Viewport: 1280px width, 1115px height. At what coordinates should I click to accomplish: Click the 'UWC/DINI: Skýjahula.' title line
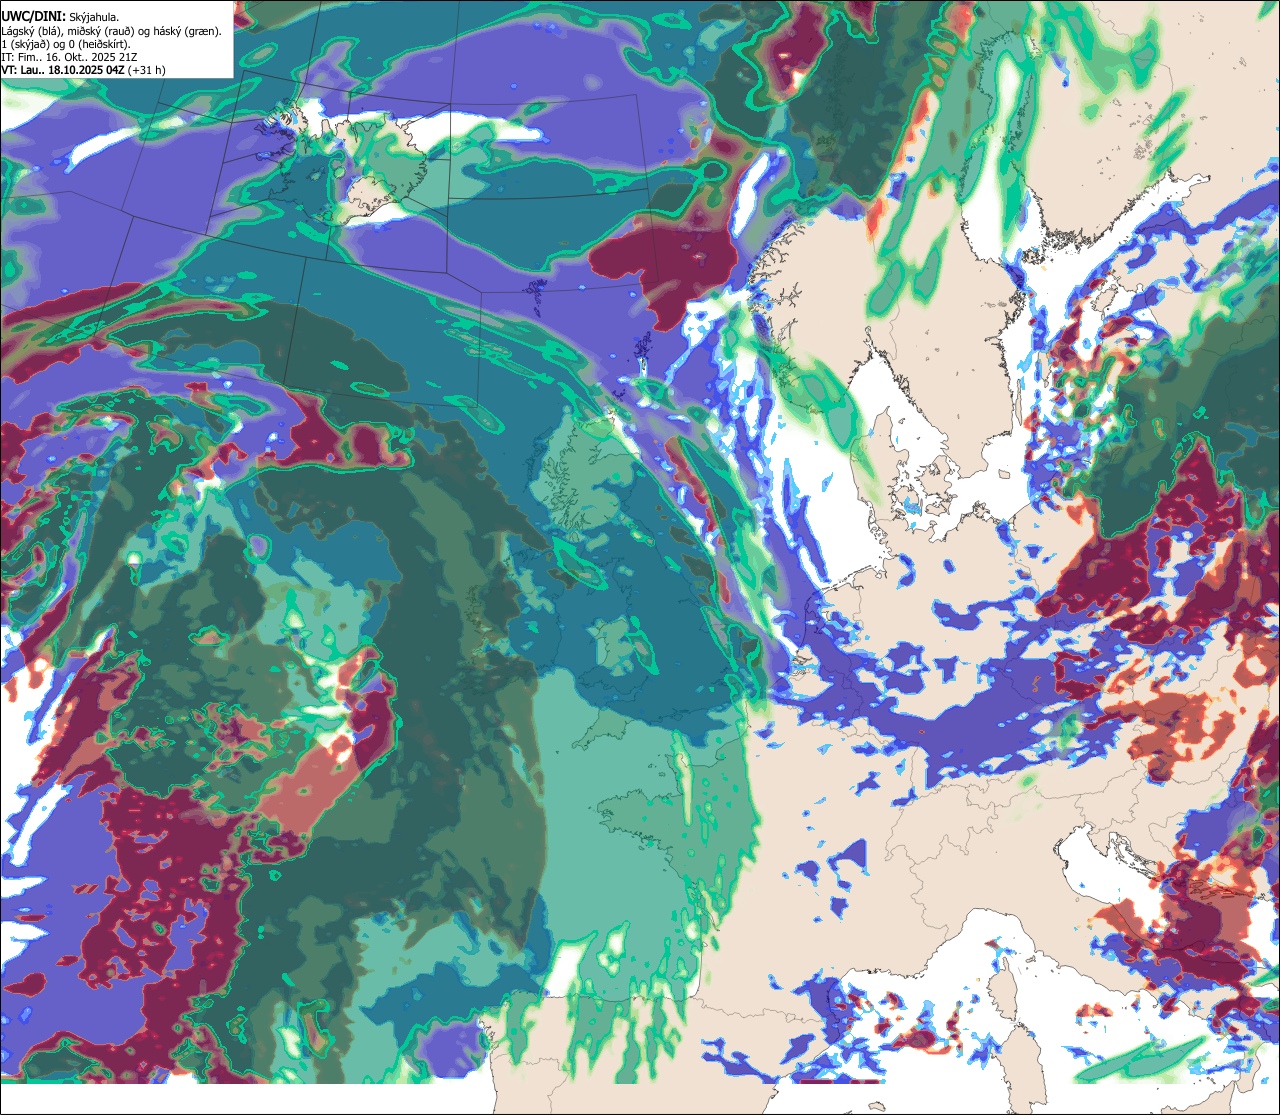coord(60,16)
